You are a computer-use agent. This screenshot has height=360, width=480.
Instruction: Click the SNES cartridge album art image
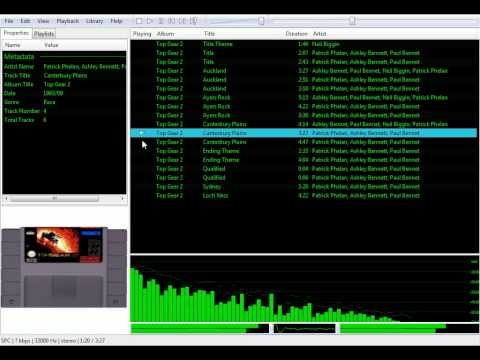click(x=64, y=267)
